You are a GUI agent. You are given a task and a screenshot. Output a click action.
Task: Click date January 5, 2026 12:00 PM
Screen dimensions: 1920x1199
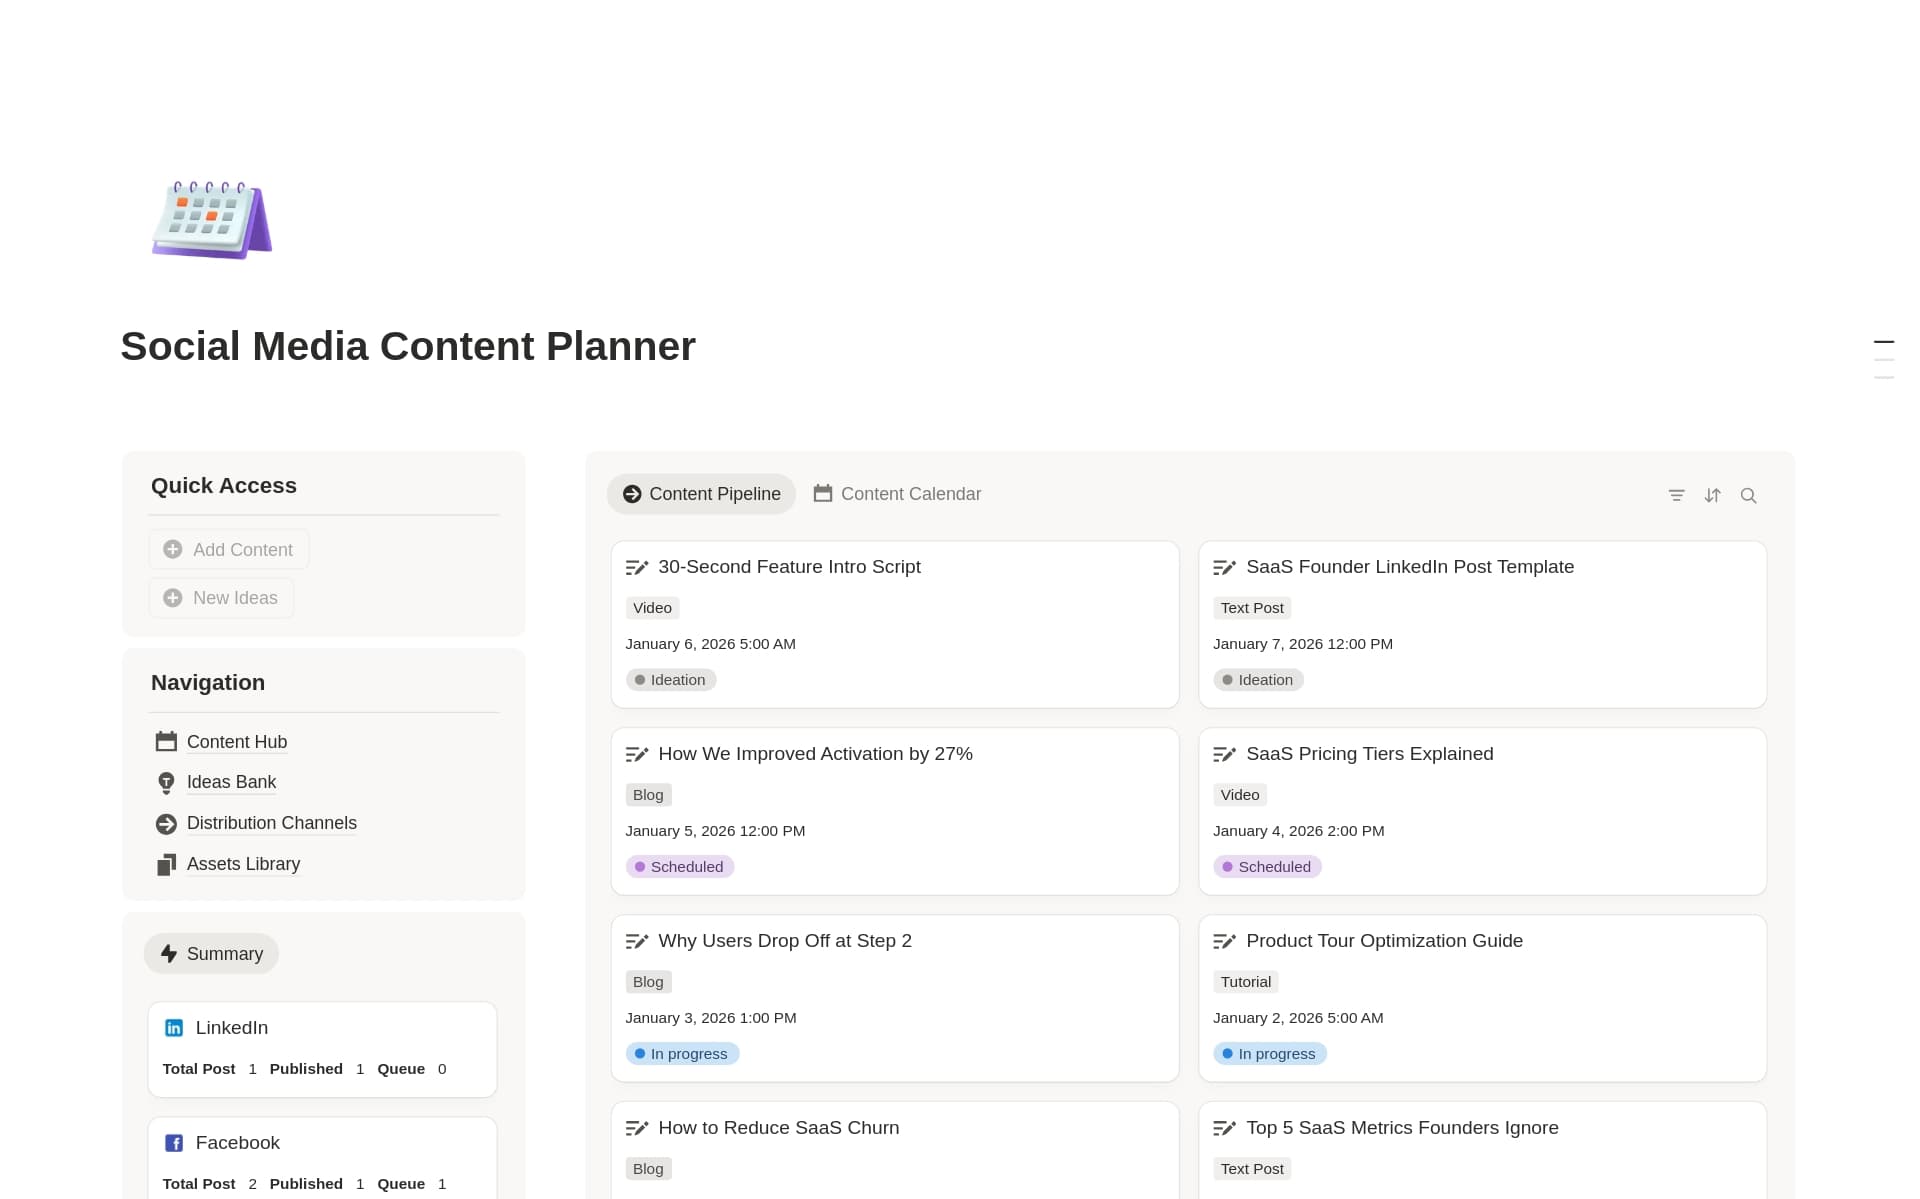pos(715,831)
